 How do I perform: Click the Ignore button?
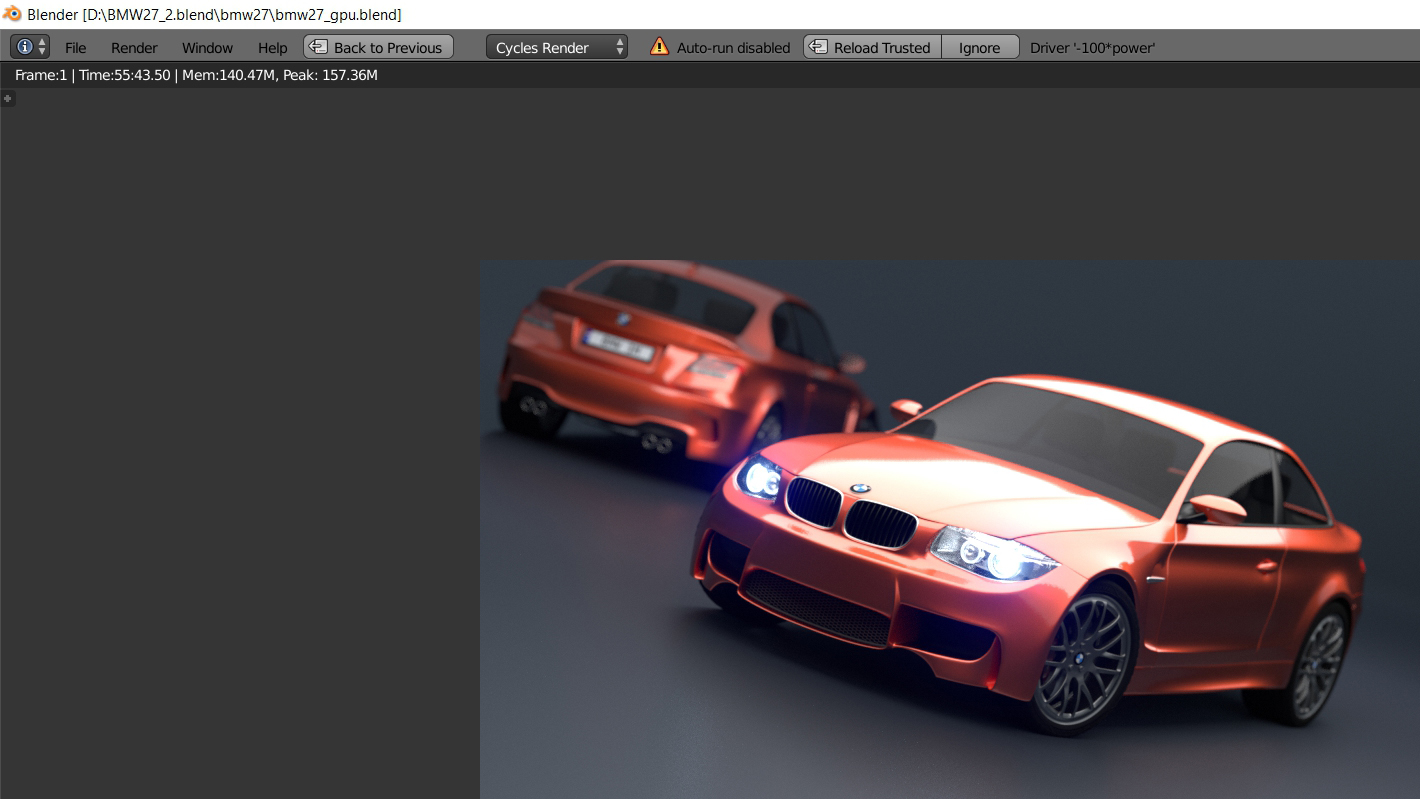tap(980, 47)
